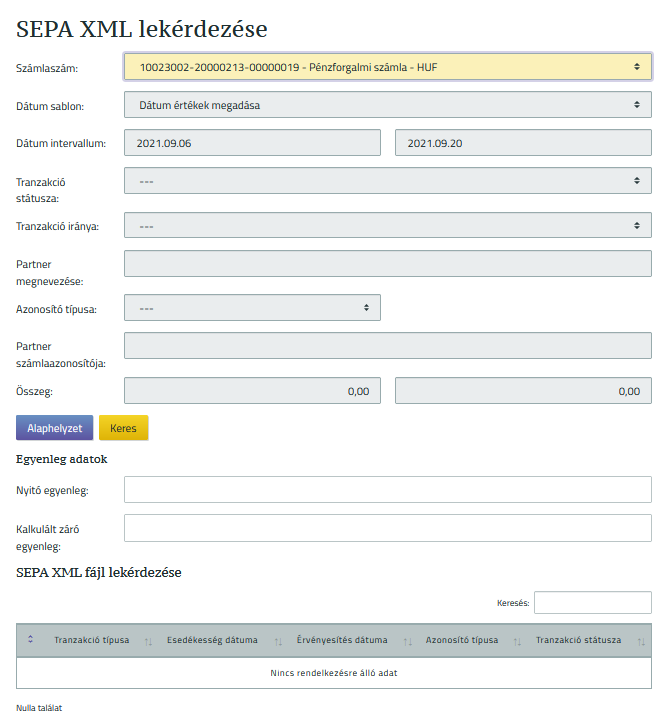Focus the Partner megnevezése input
Viewport: 669px width, 725px height.
[x=387, y=264]
